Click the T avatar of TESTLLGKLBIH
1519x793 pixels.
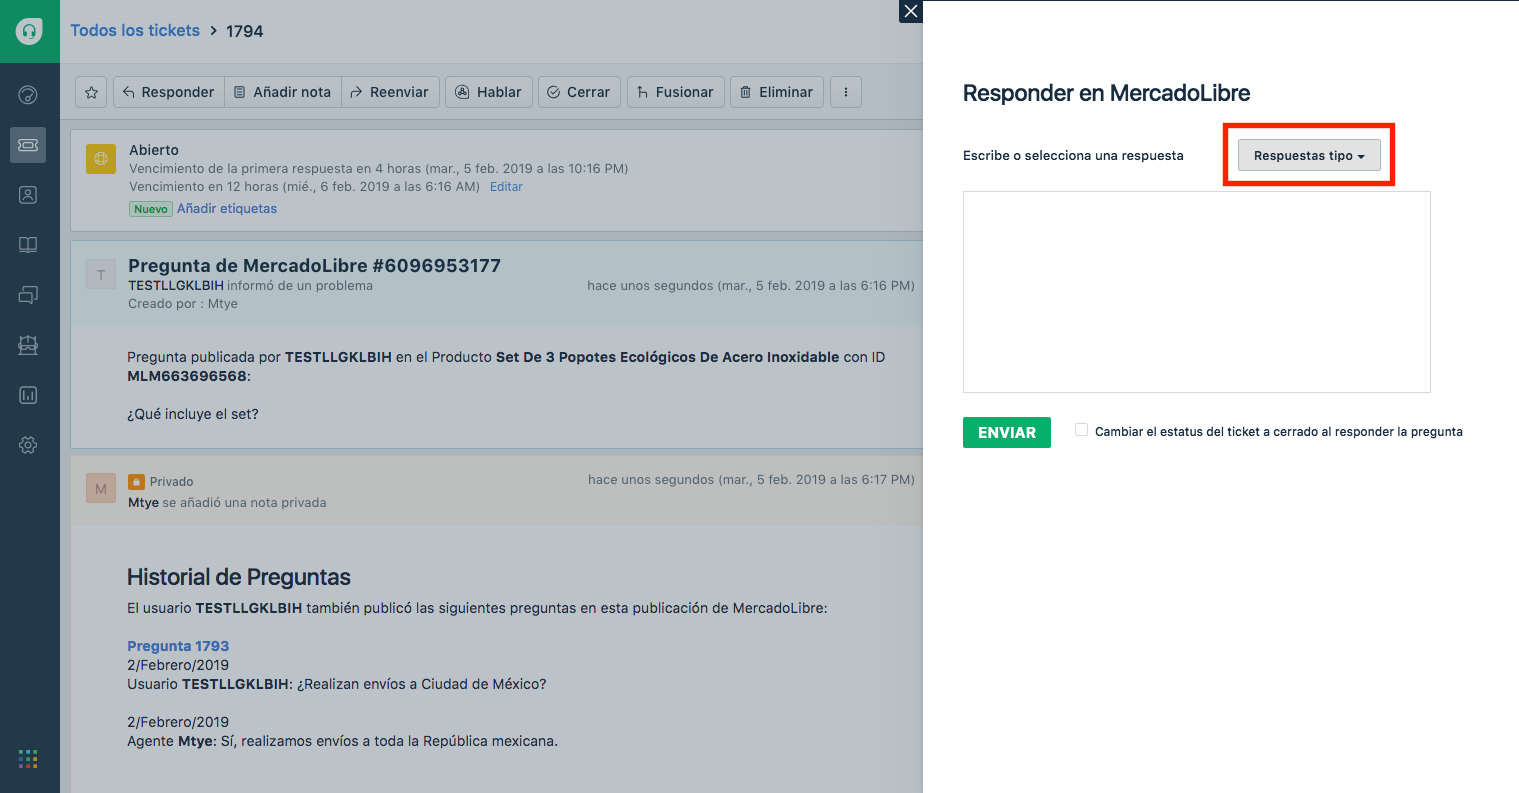pos(101,275)
